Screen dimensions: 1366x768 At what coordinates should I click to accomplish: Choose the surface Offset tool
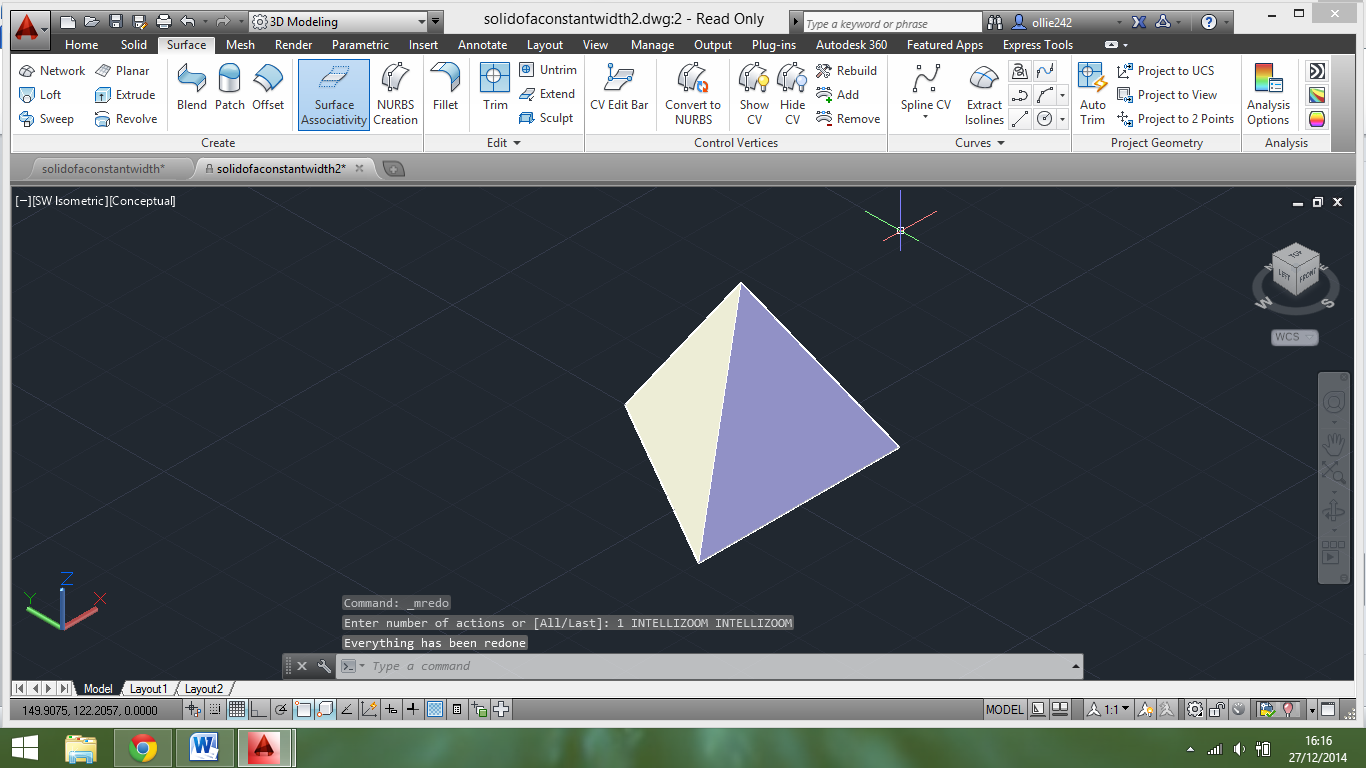pyautogui.click(x=268, y=87)
